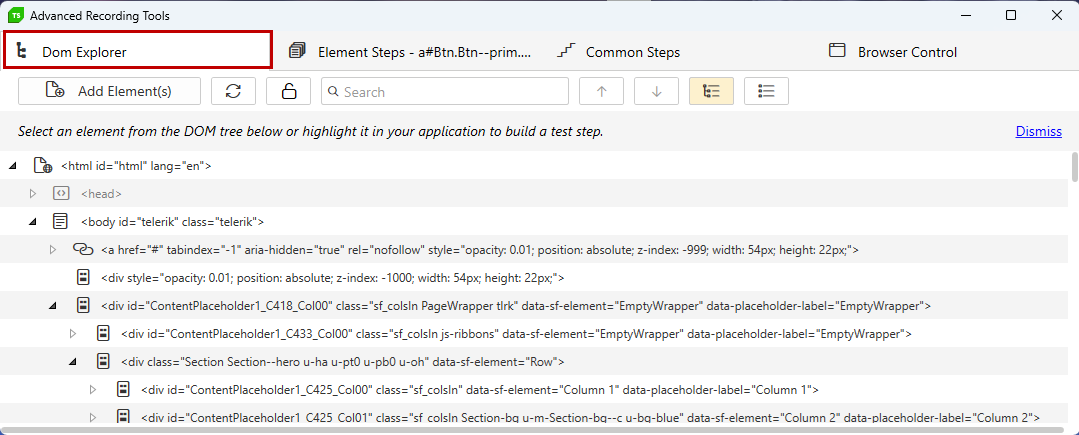Select the js-ribbons div row
This screenshot has height=435, width=1079.
coord(516,334)
